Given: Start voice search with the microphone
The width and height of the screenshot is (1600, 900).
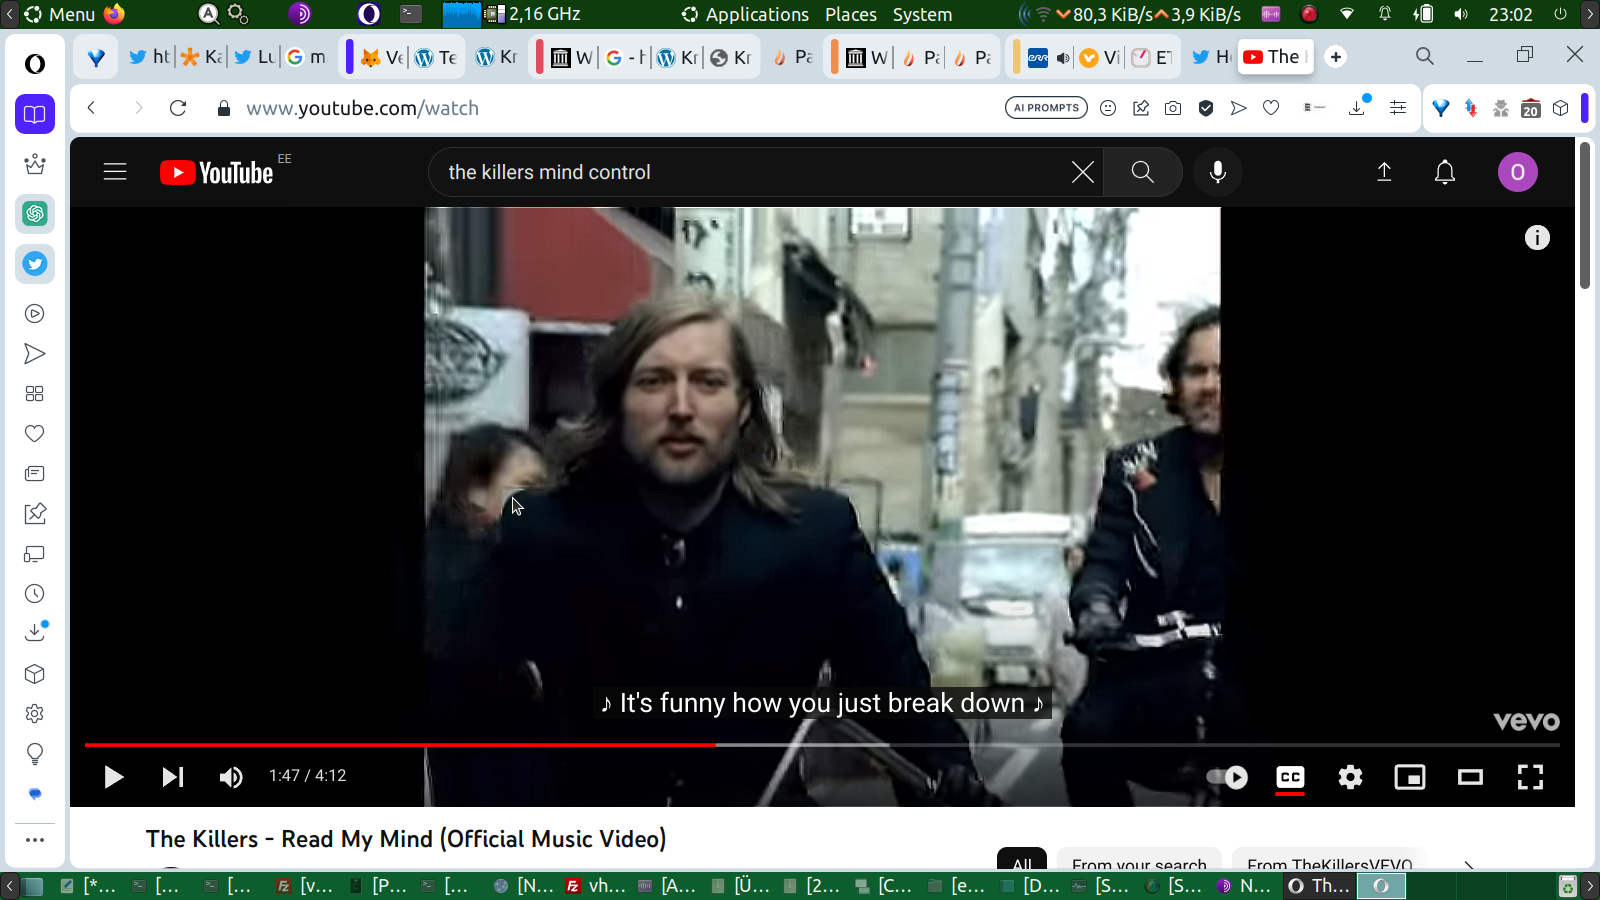Looking at the screenshot, I should [1217, 172].
